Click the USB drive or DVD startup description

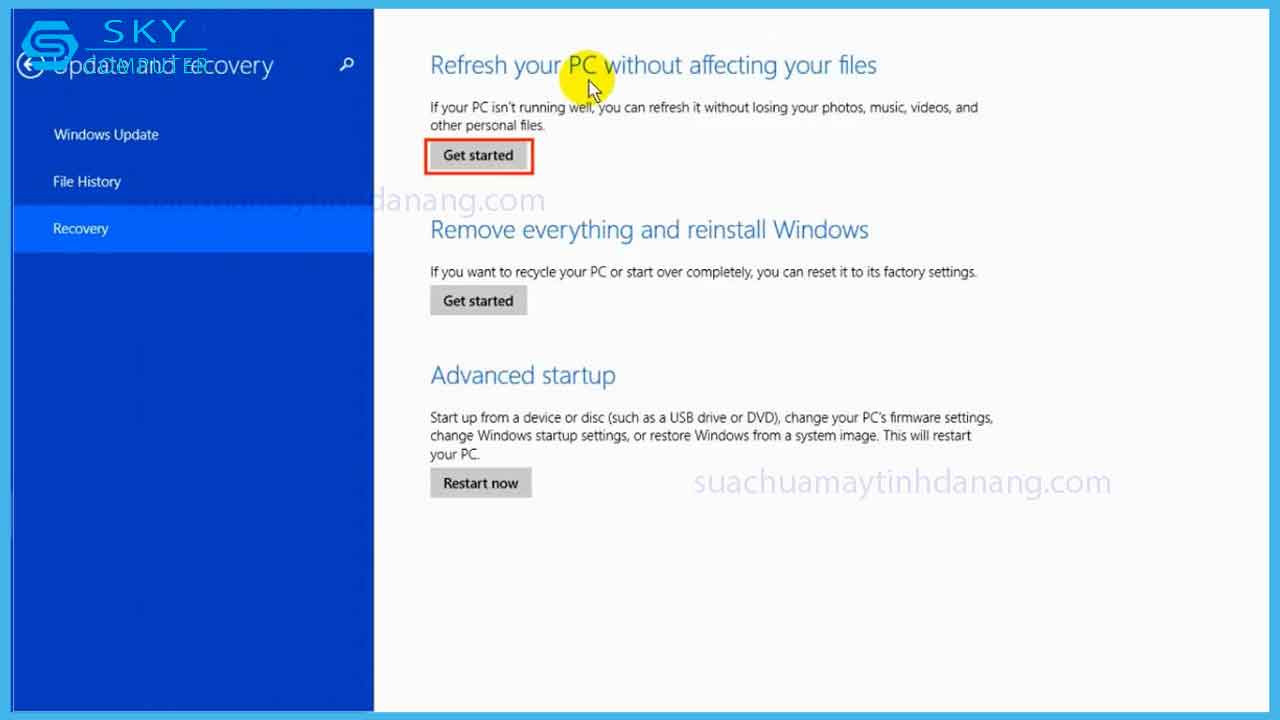click(710, 435)
